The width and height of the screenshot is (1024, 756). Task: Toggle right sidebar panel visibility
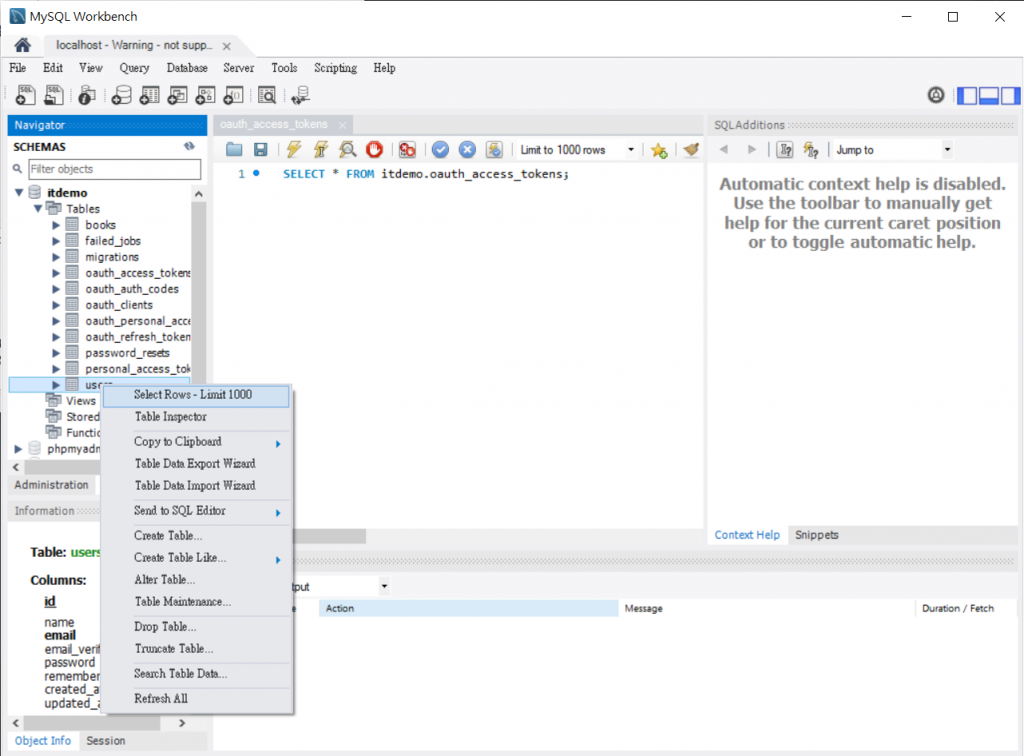click(x=1010, y=95)
